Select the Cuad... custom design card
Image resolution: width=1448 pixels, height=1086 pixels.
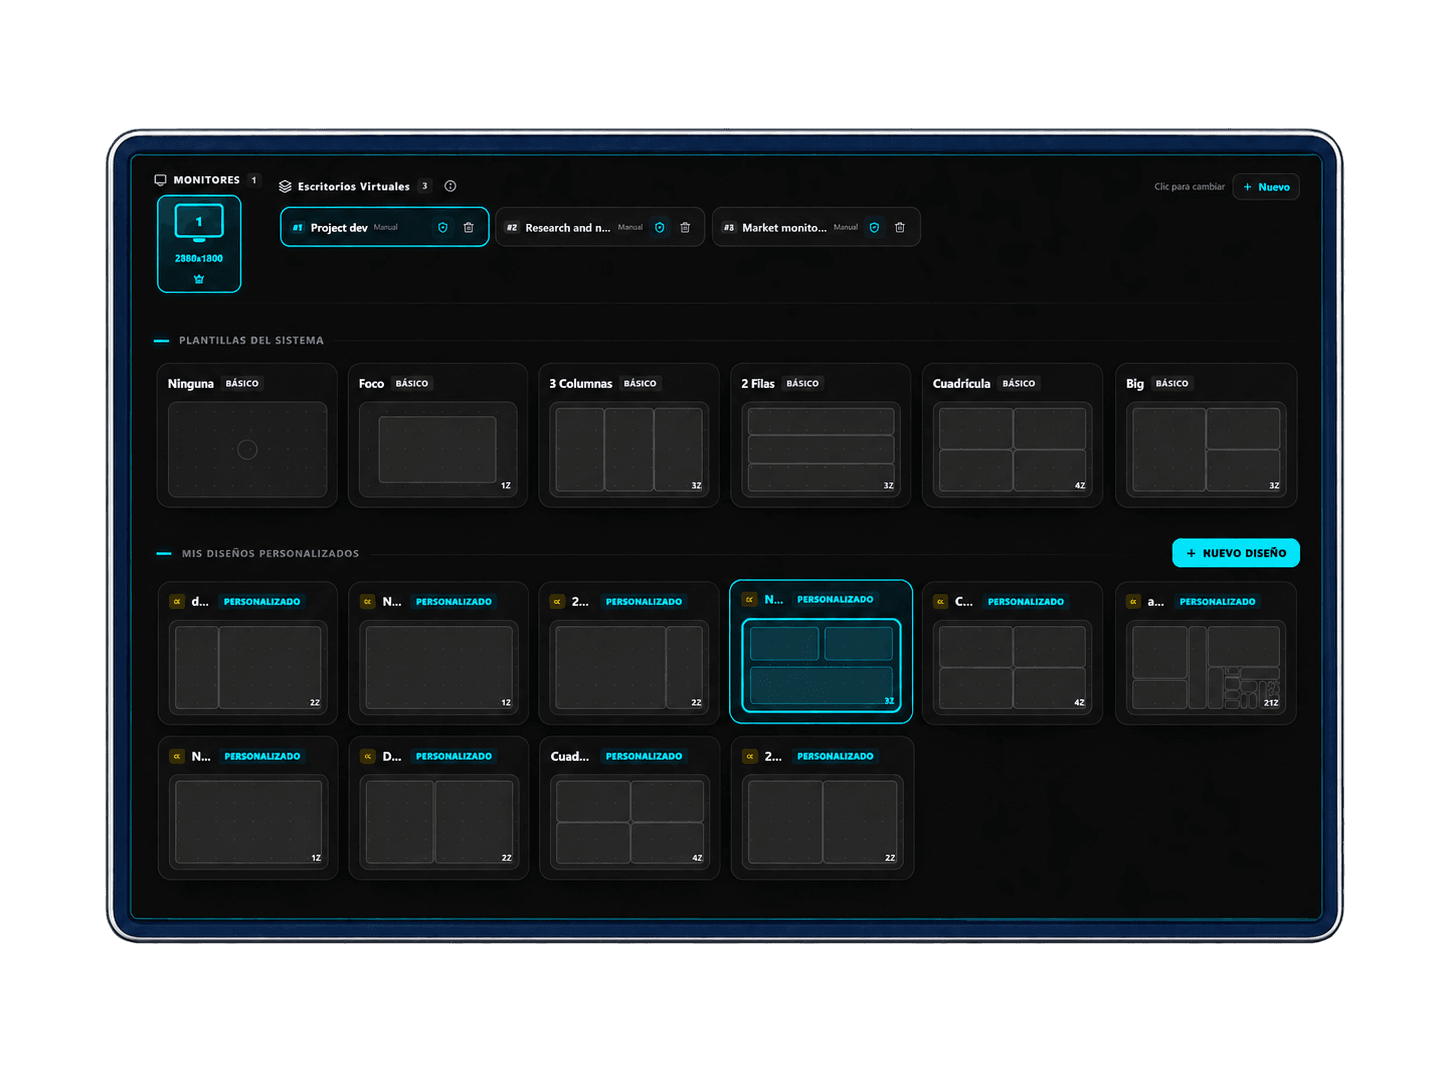(629, 808)
